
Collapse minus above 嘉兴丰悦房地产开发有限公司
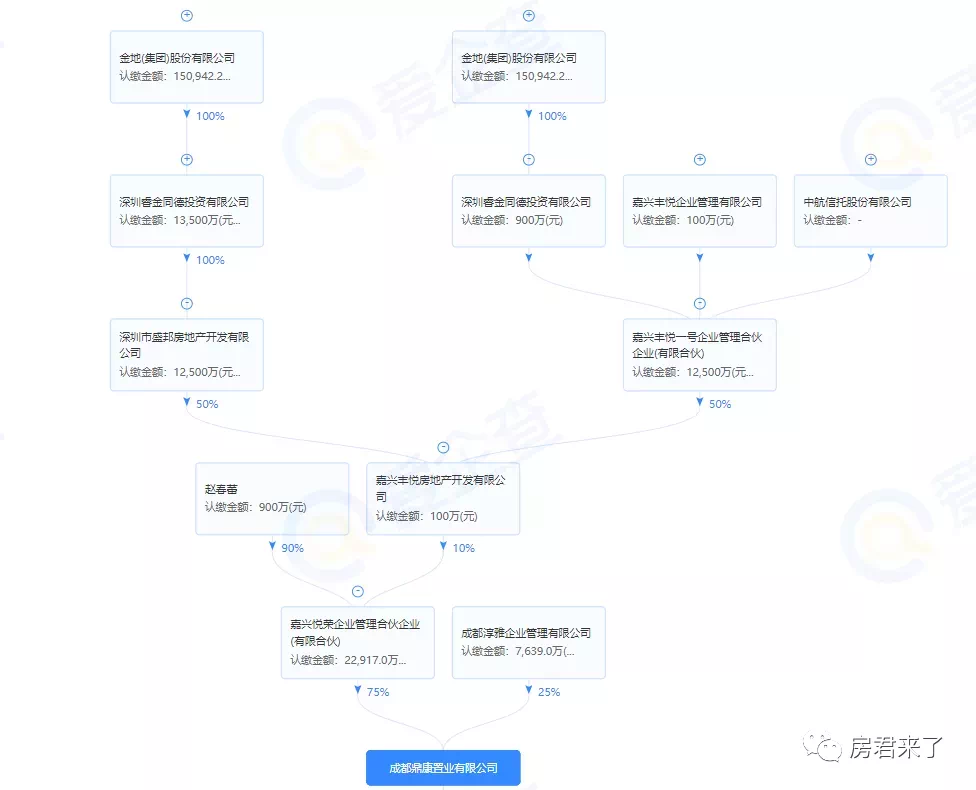point(443,447)
